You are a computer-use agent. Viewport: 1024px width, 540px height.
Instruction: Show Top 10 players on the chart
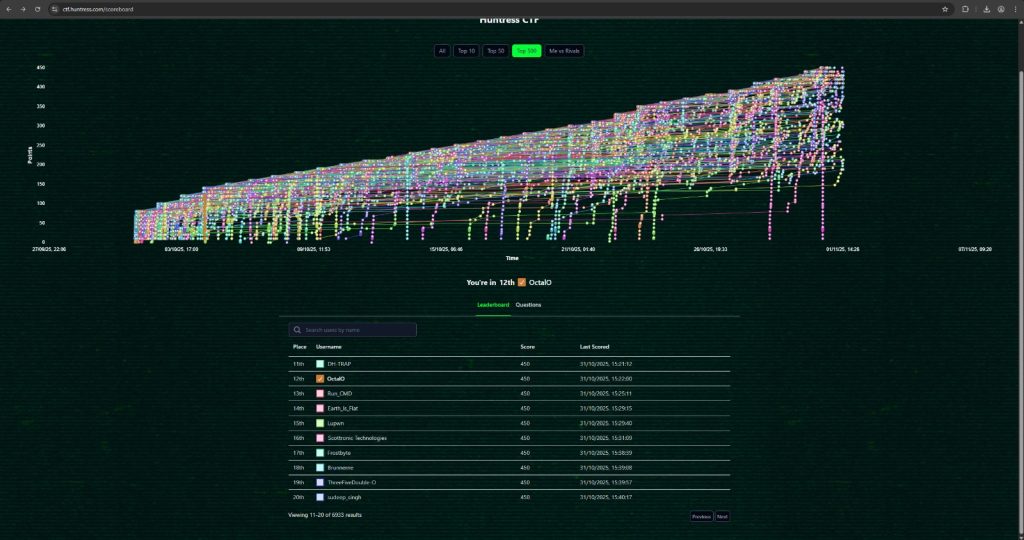click(466, 50)
